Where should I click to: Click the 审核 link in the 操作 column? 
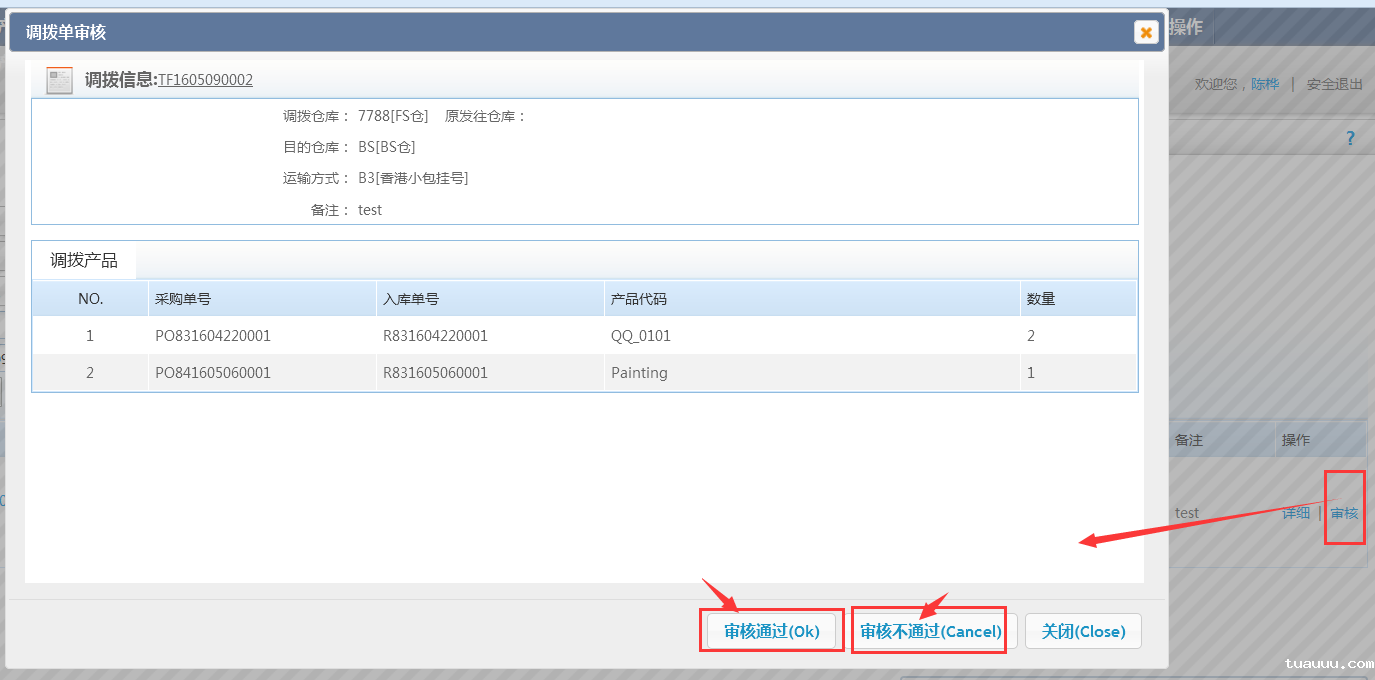click(x=1344, y=513)
